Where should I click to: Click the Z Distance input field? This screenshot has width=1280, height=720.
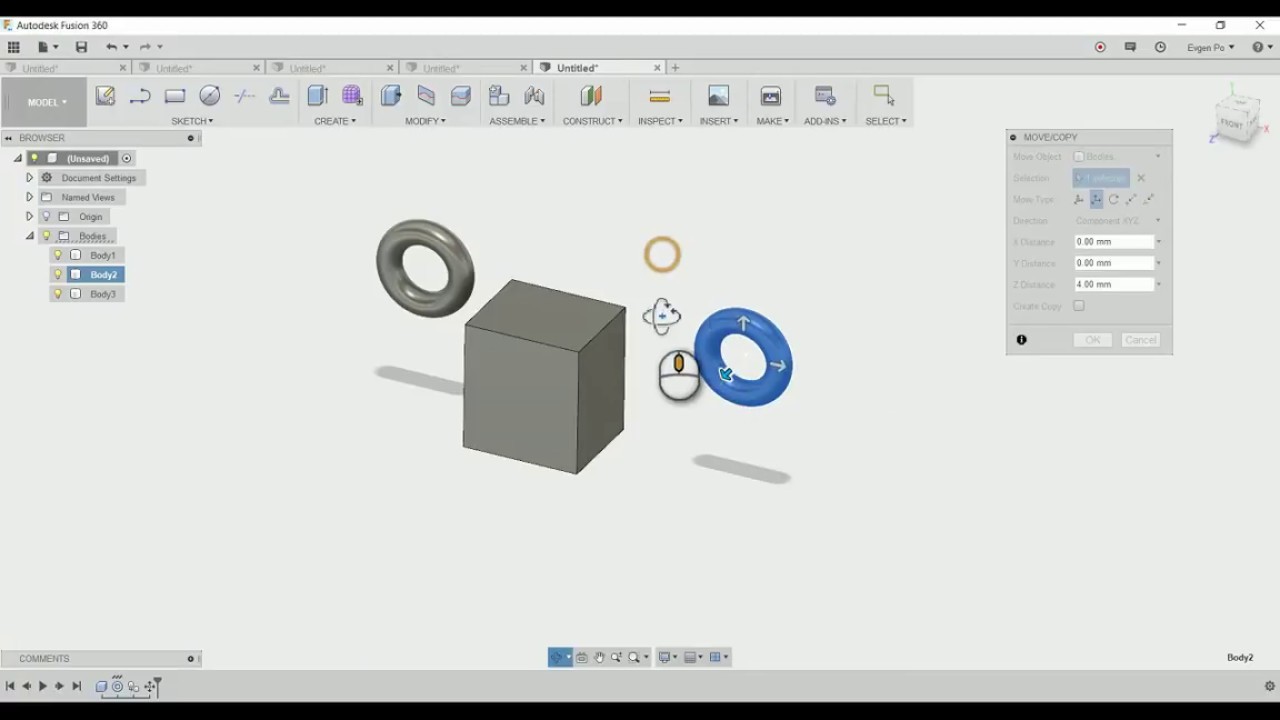coord(1114,285)
